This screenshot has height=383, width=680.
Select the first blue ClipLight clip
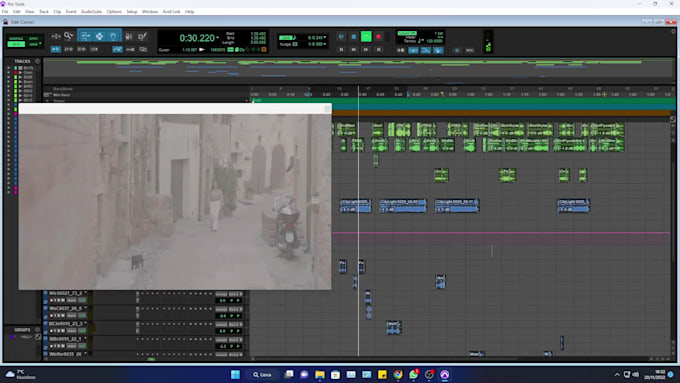coord(355,206)
